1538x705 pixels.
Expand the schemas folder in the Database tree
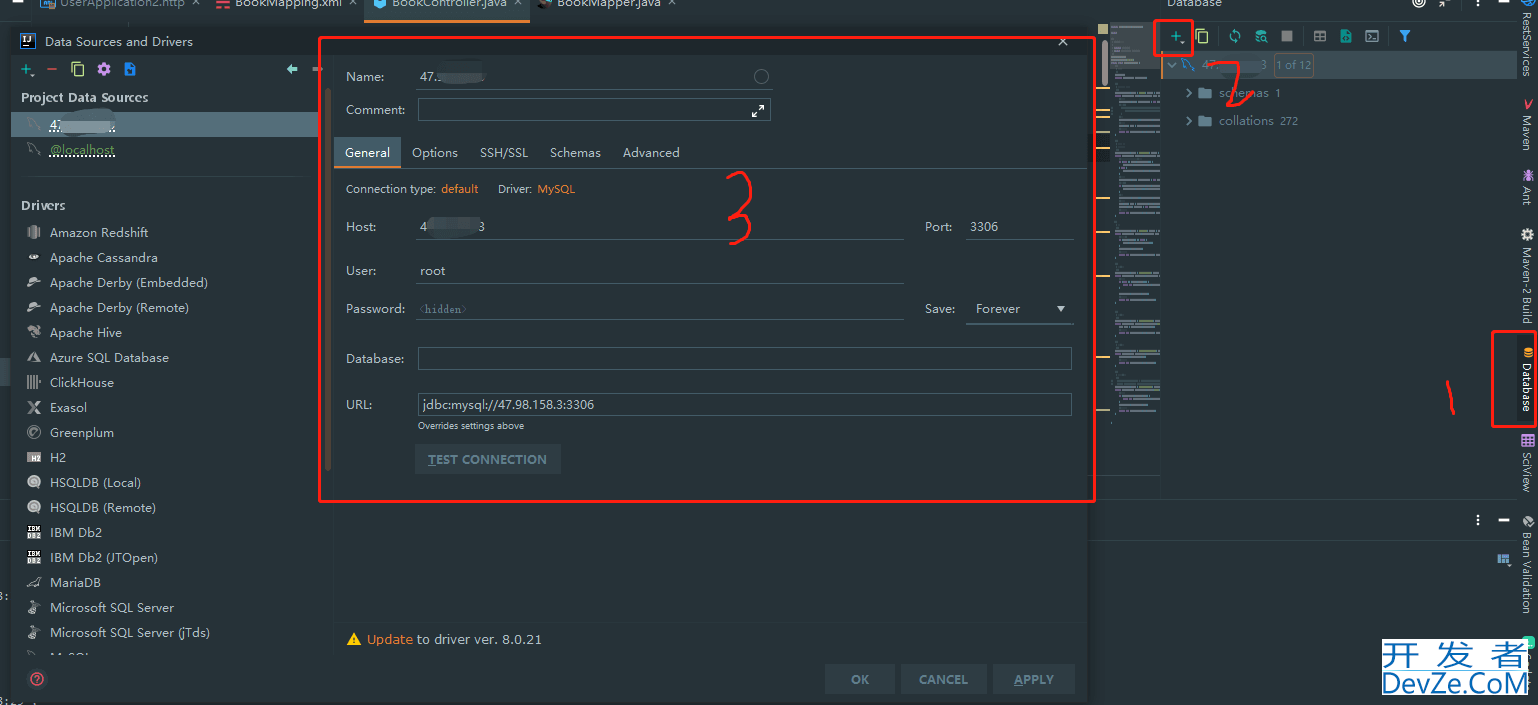pyautogui.click(x=1189, y=93)
